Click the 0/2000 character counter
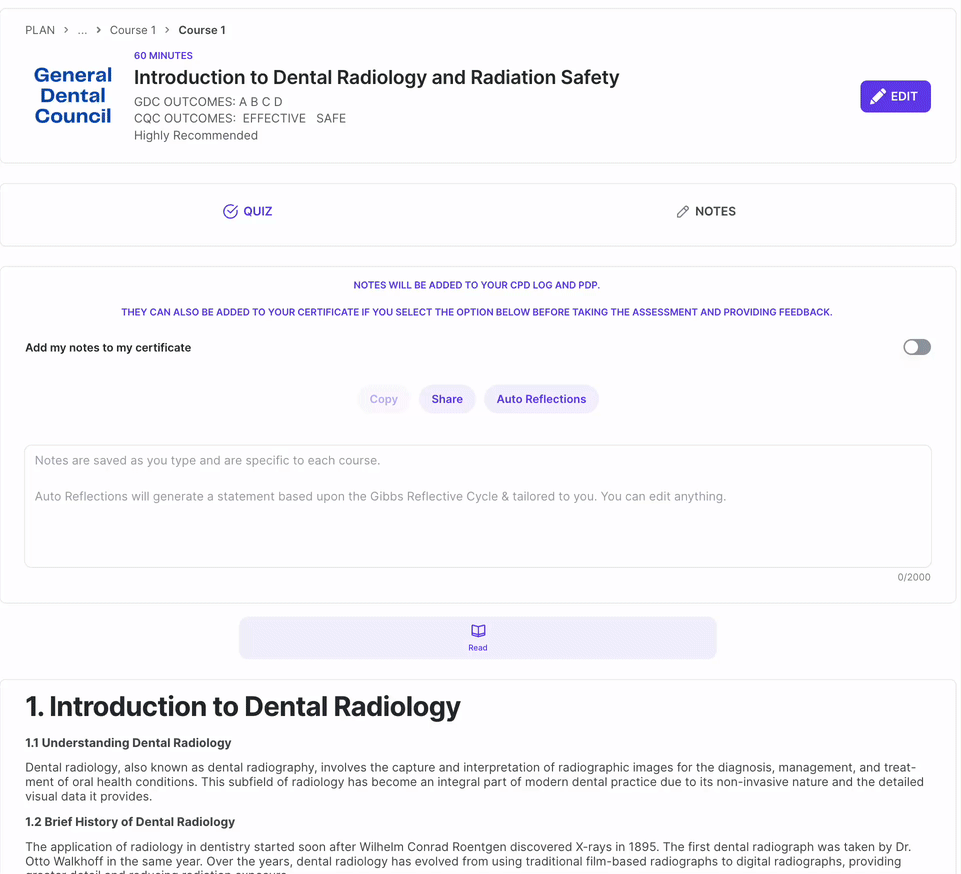The image size is (961, 874). [913, 577]
